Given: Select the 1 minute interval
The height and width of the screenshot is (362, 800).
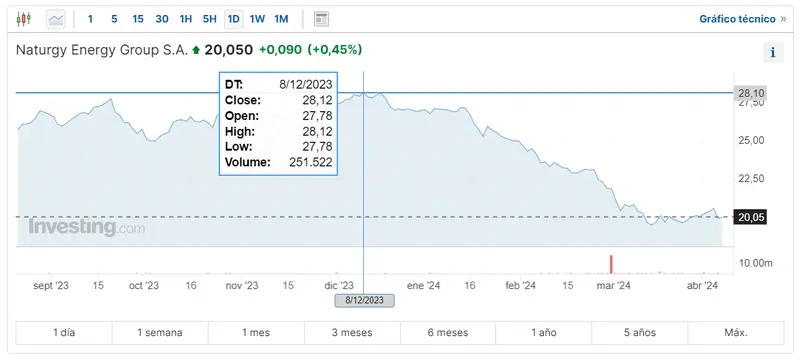Looking at the screenshot, I should click(90, 19).
